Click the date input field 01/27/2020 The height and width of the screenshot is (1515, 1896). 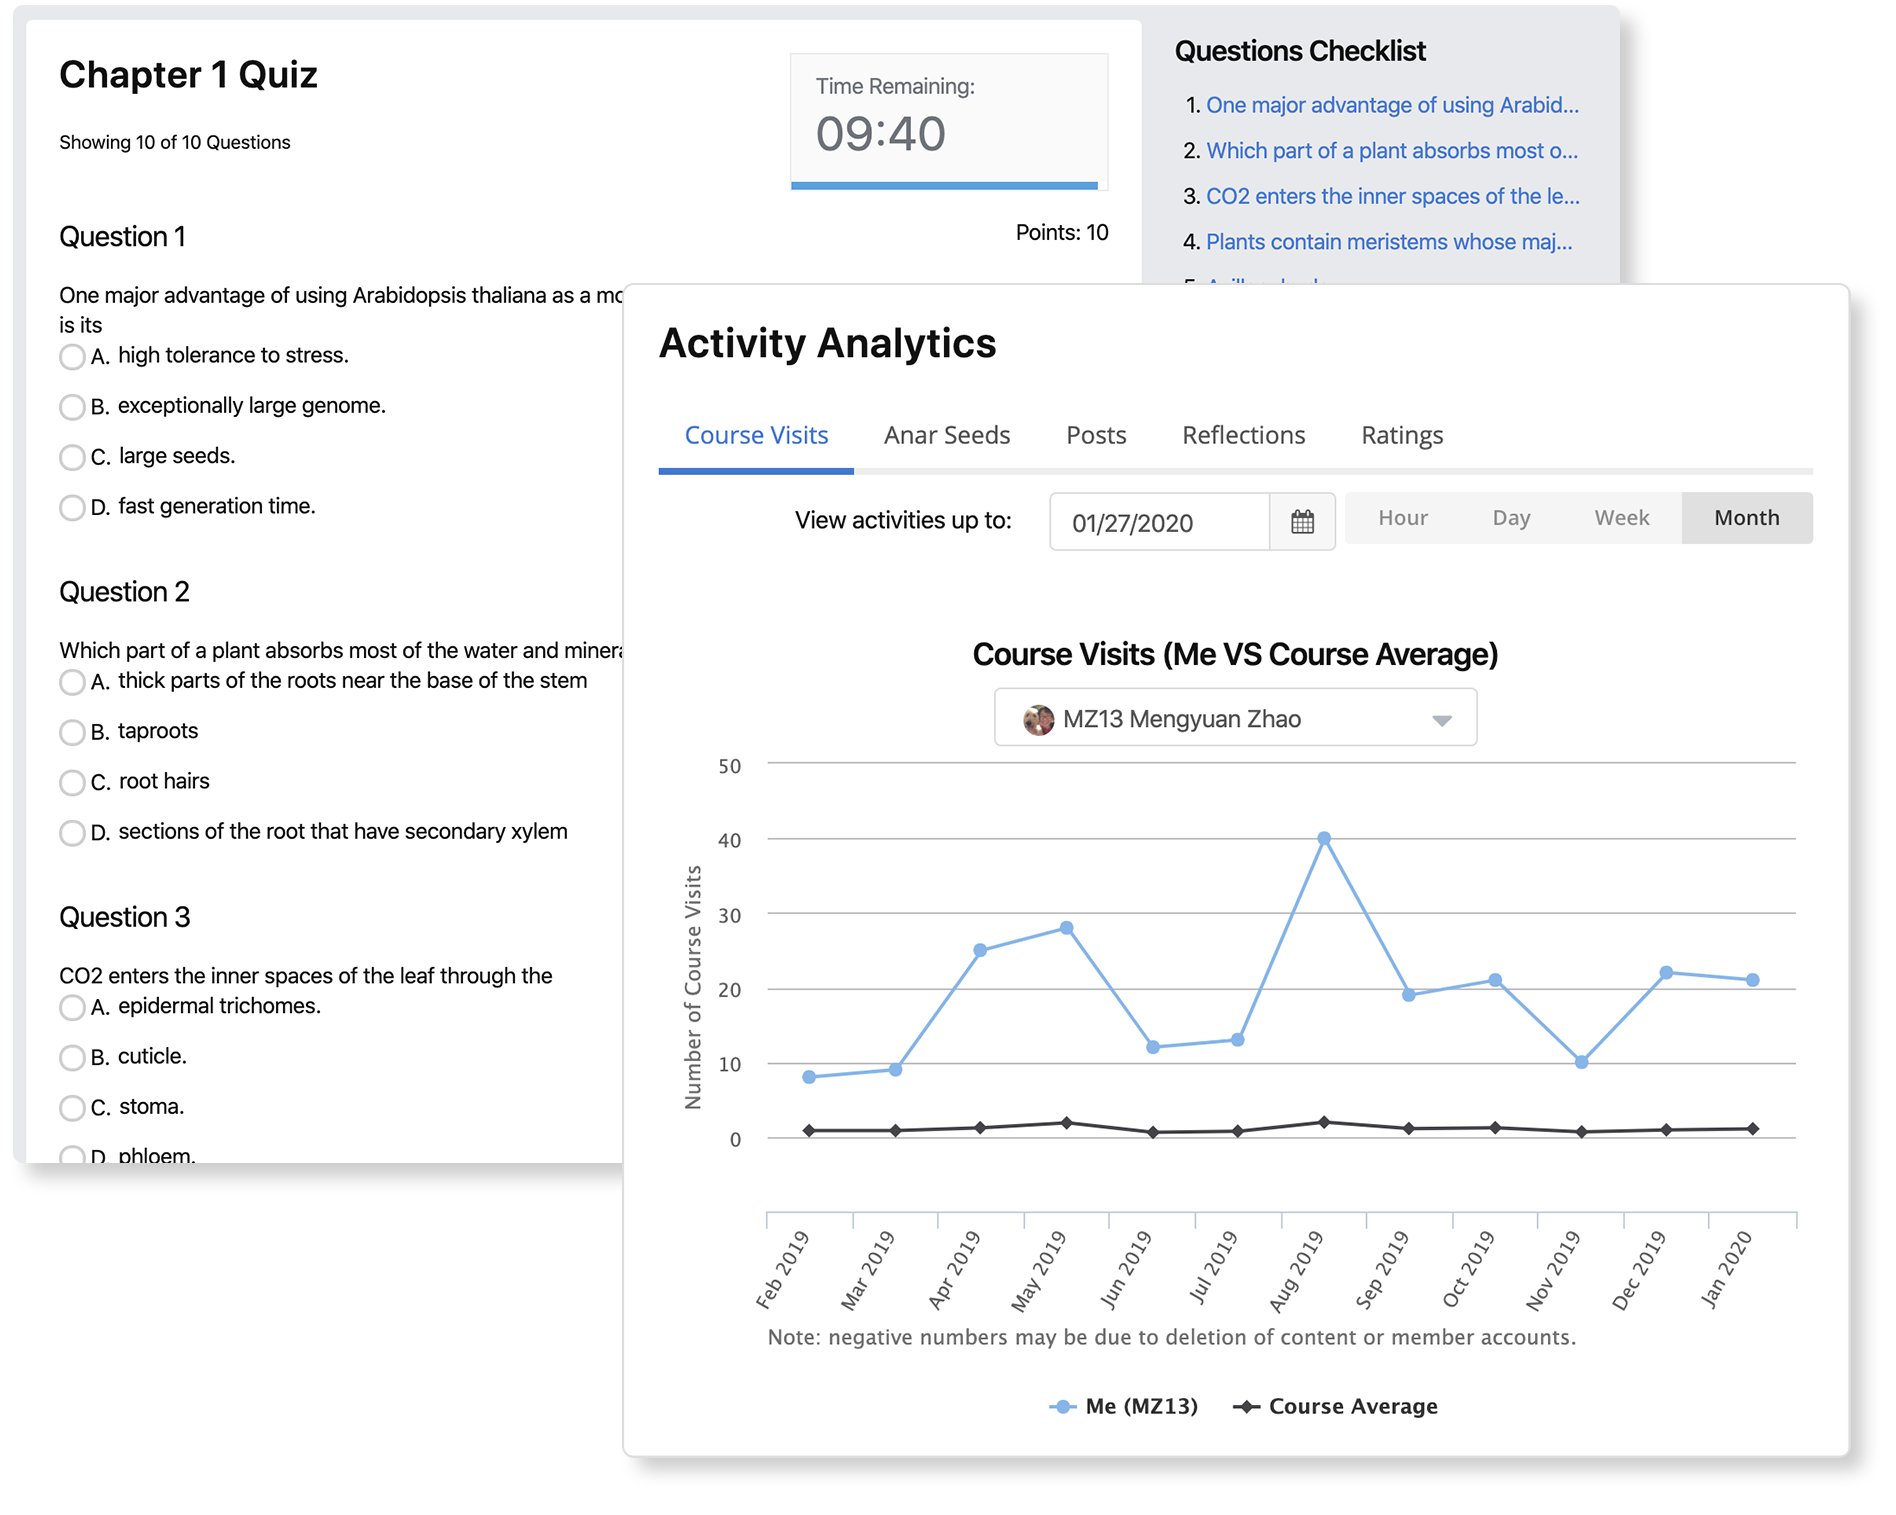[x=1158, y=522]
